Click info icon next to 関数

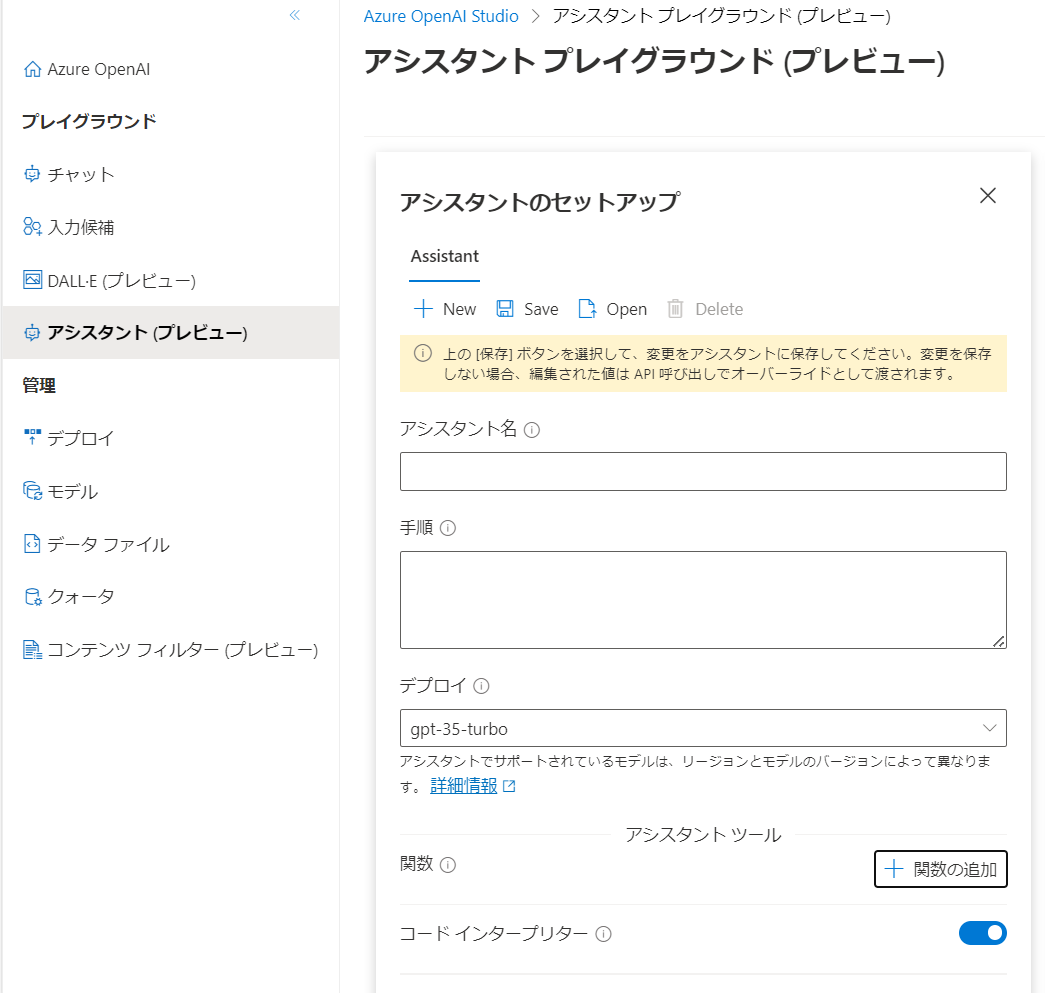(448, 865)
